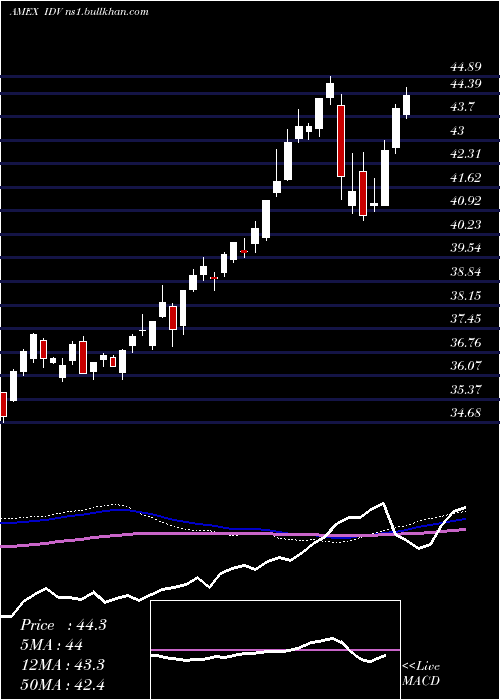Select the 38.84 price axis label
This screenshot has width=500, height=700.
466,271
